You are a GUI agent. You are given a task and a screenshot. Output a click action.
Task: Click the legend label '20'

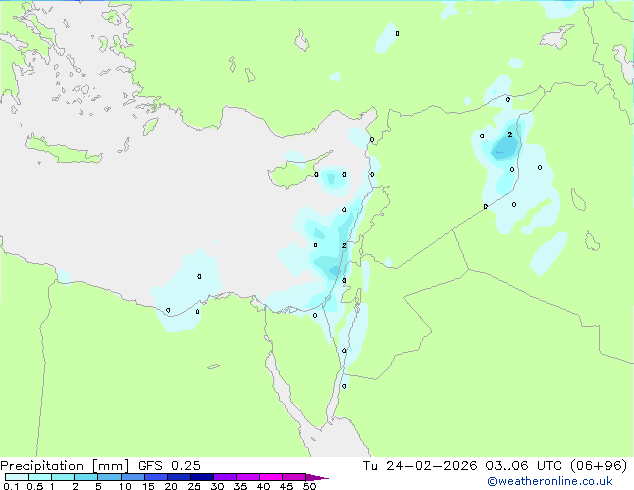tap(171, 486)
